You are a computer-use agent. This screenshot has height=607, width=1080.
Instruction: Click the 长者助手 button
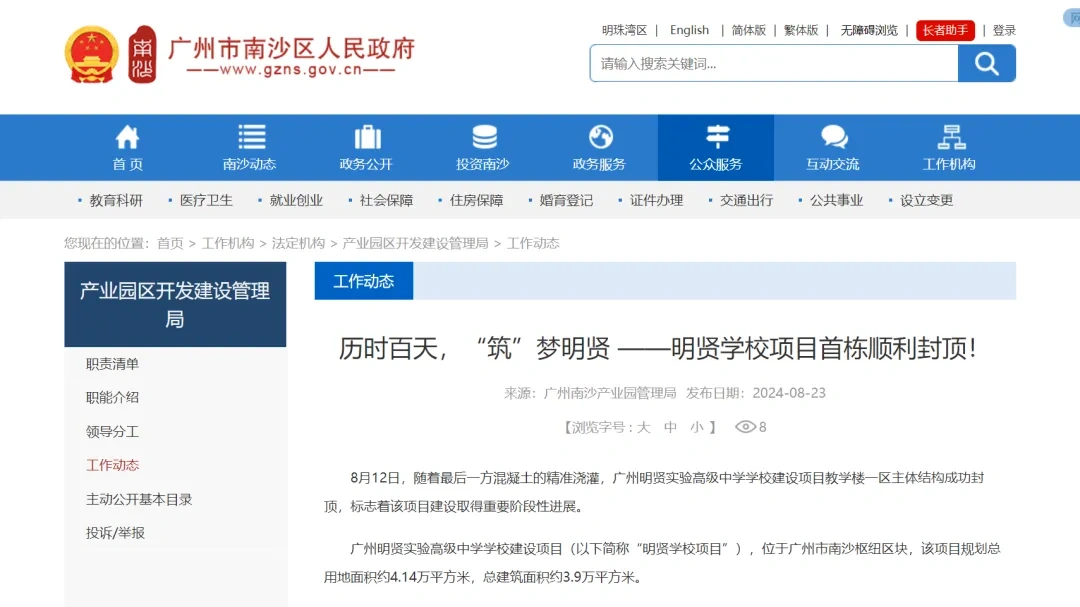tap(945, 30)
